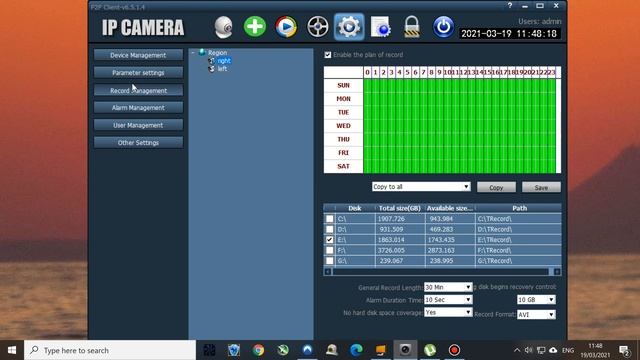This screenshot has height=360, width=640.
Task: Check the G:\ disk checkbox
Action: (x=329, y=260)
